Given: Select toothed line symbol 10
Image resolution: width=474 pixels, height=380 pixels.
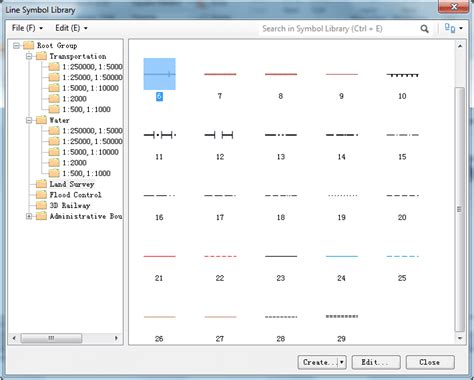Looking at the screenshot, I should (402, 74).
